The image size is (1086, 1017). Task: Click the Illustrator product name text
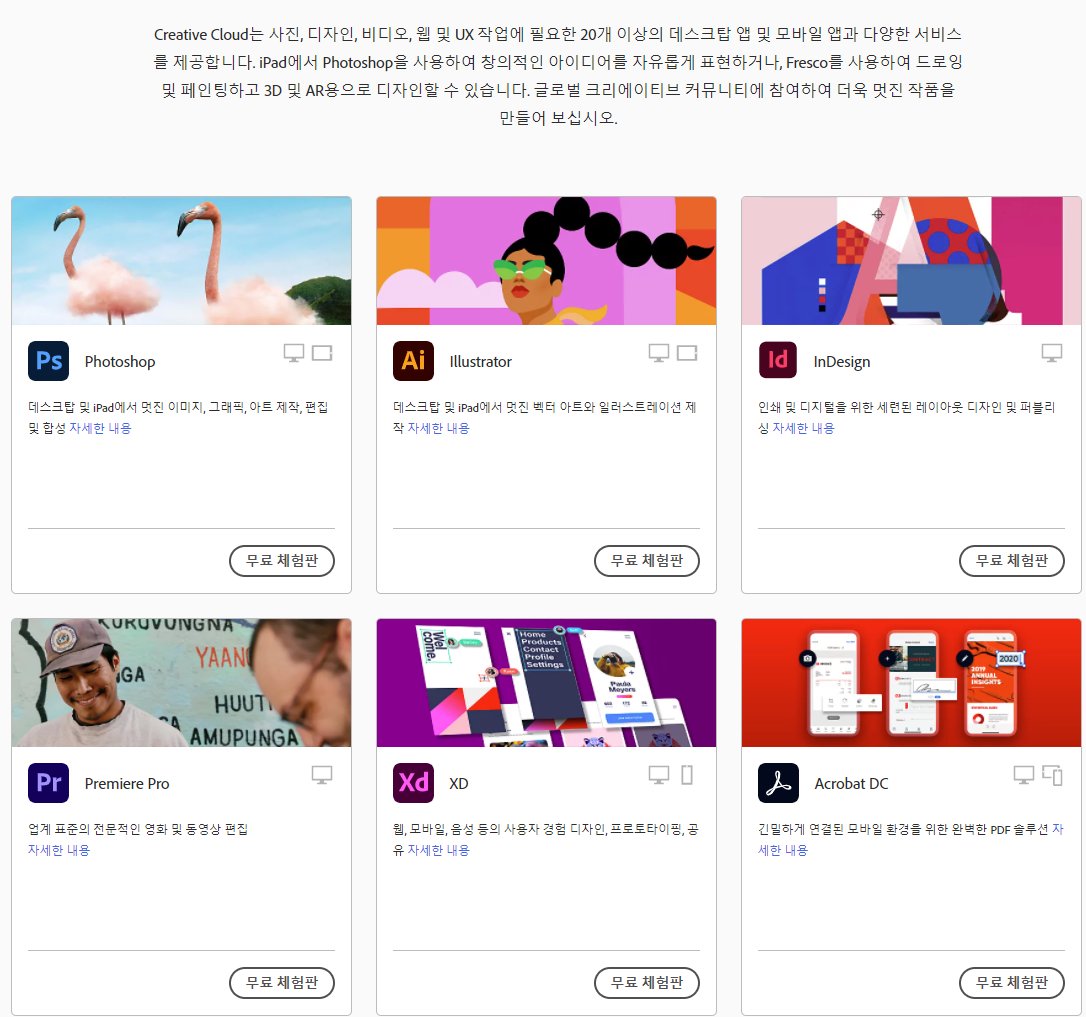(481, 362)
